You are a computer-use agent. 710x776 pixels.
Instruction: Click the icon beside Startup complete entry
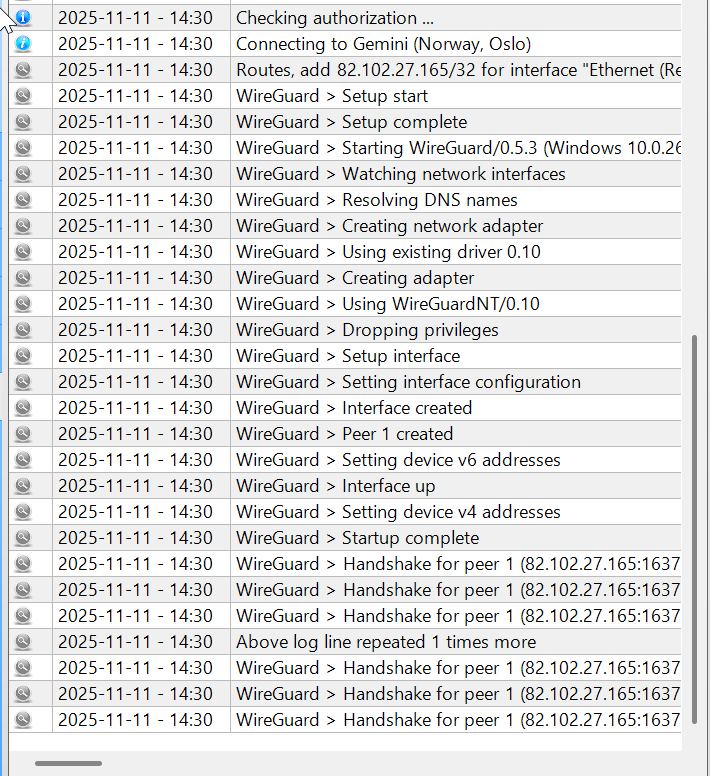(x=23, y=538)
